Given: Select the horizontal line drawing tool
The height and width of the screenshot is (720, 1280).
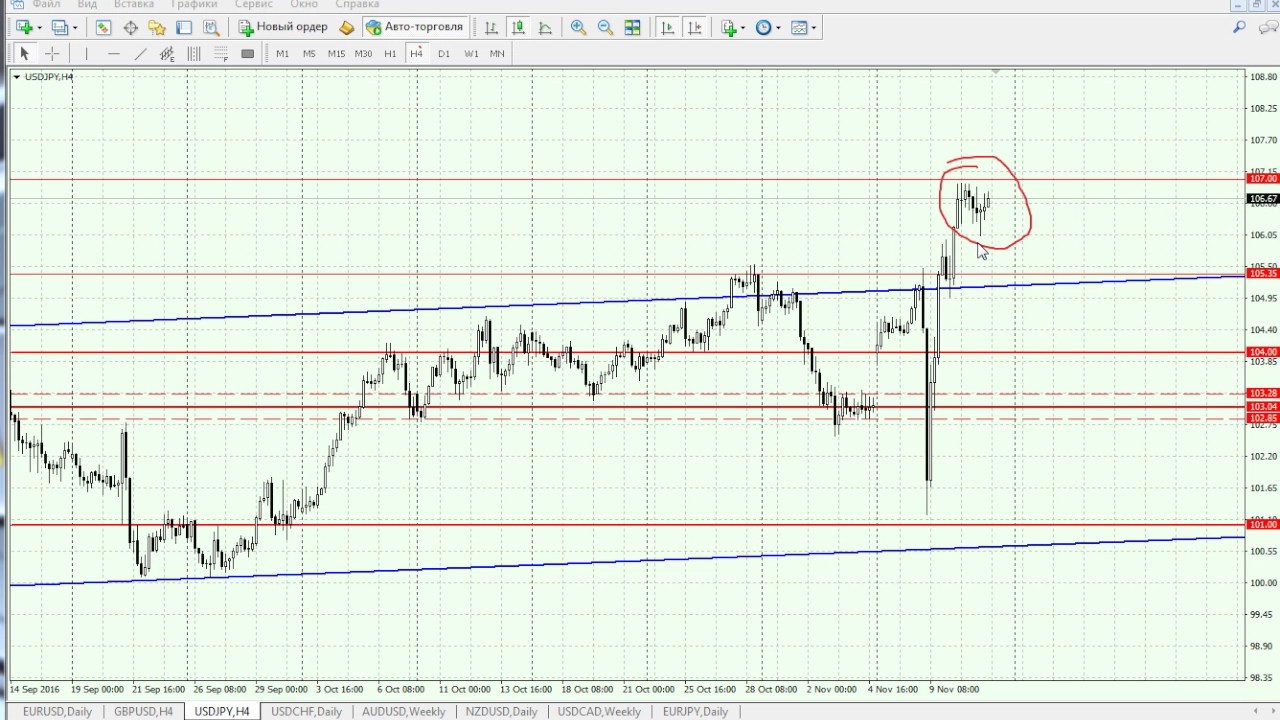Looking at the screenshot, I should (x=113, y=54).
